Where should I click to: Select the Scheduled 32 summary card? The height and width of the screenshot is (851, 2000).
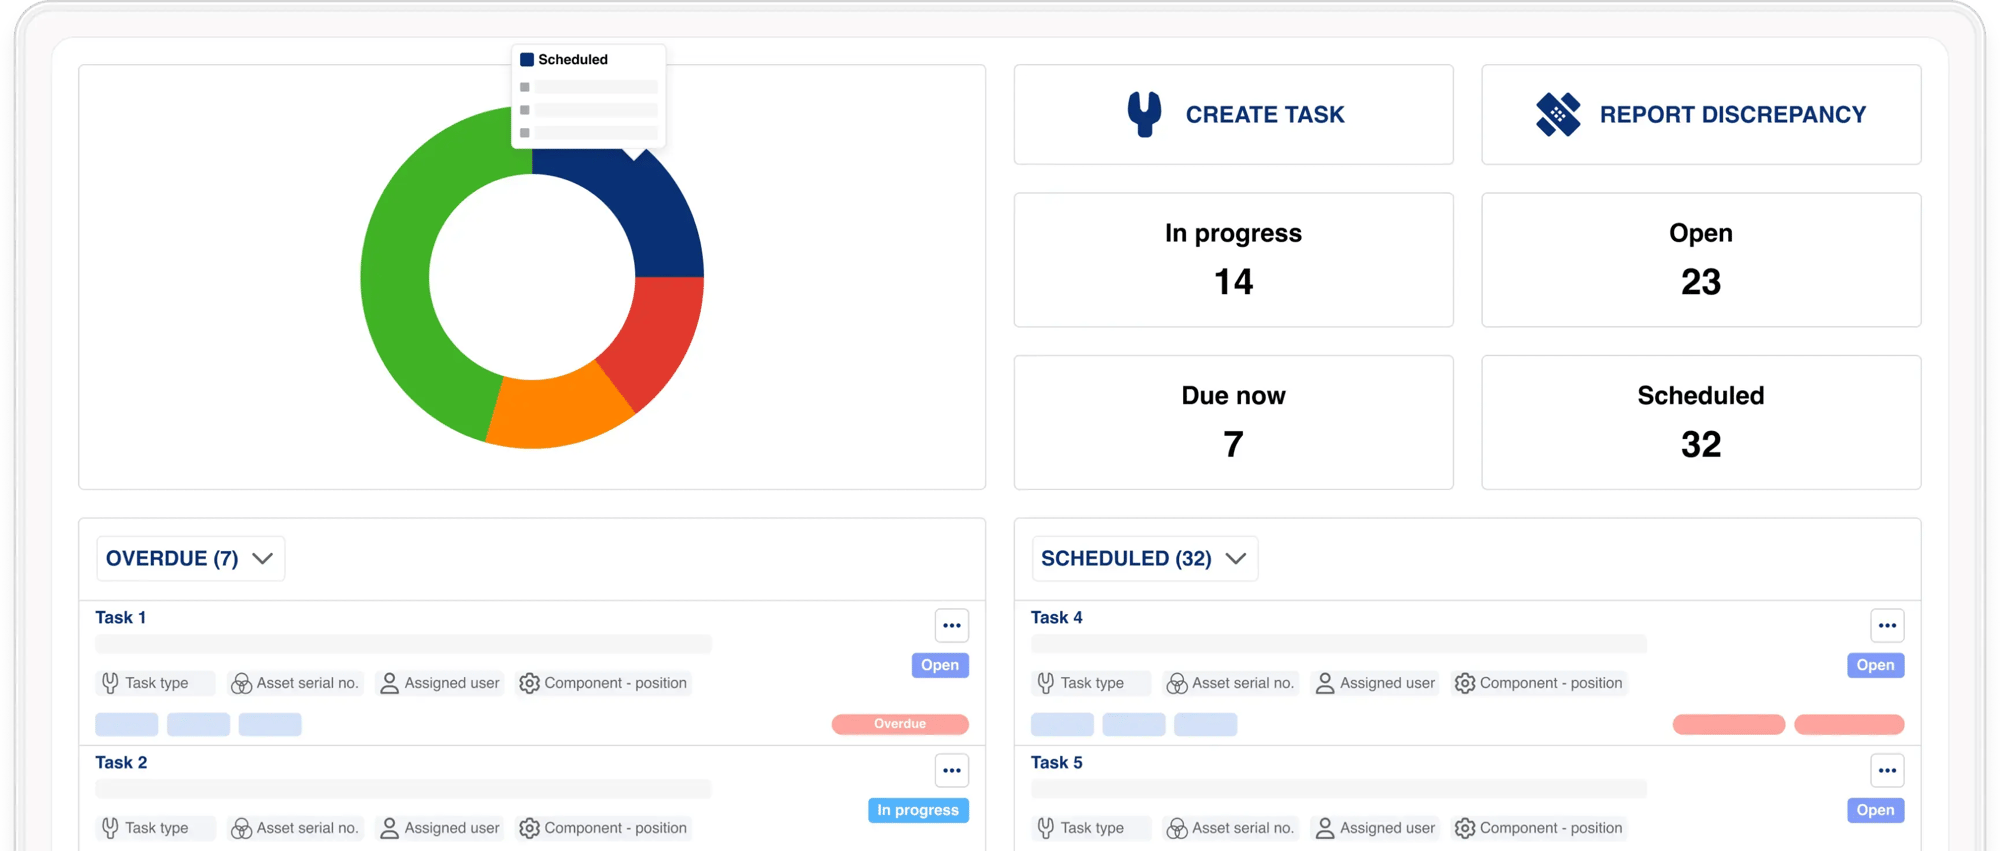tap(1700, 422)
